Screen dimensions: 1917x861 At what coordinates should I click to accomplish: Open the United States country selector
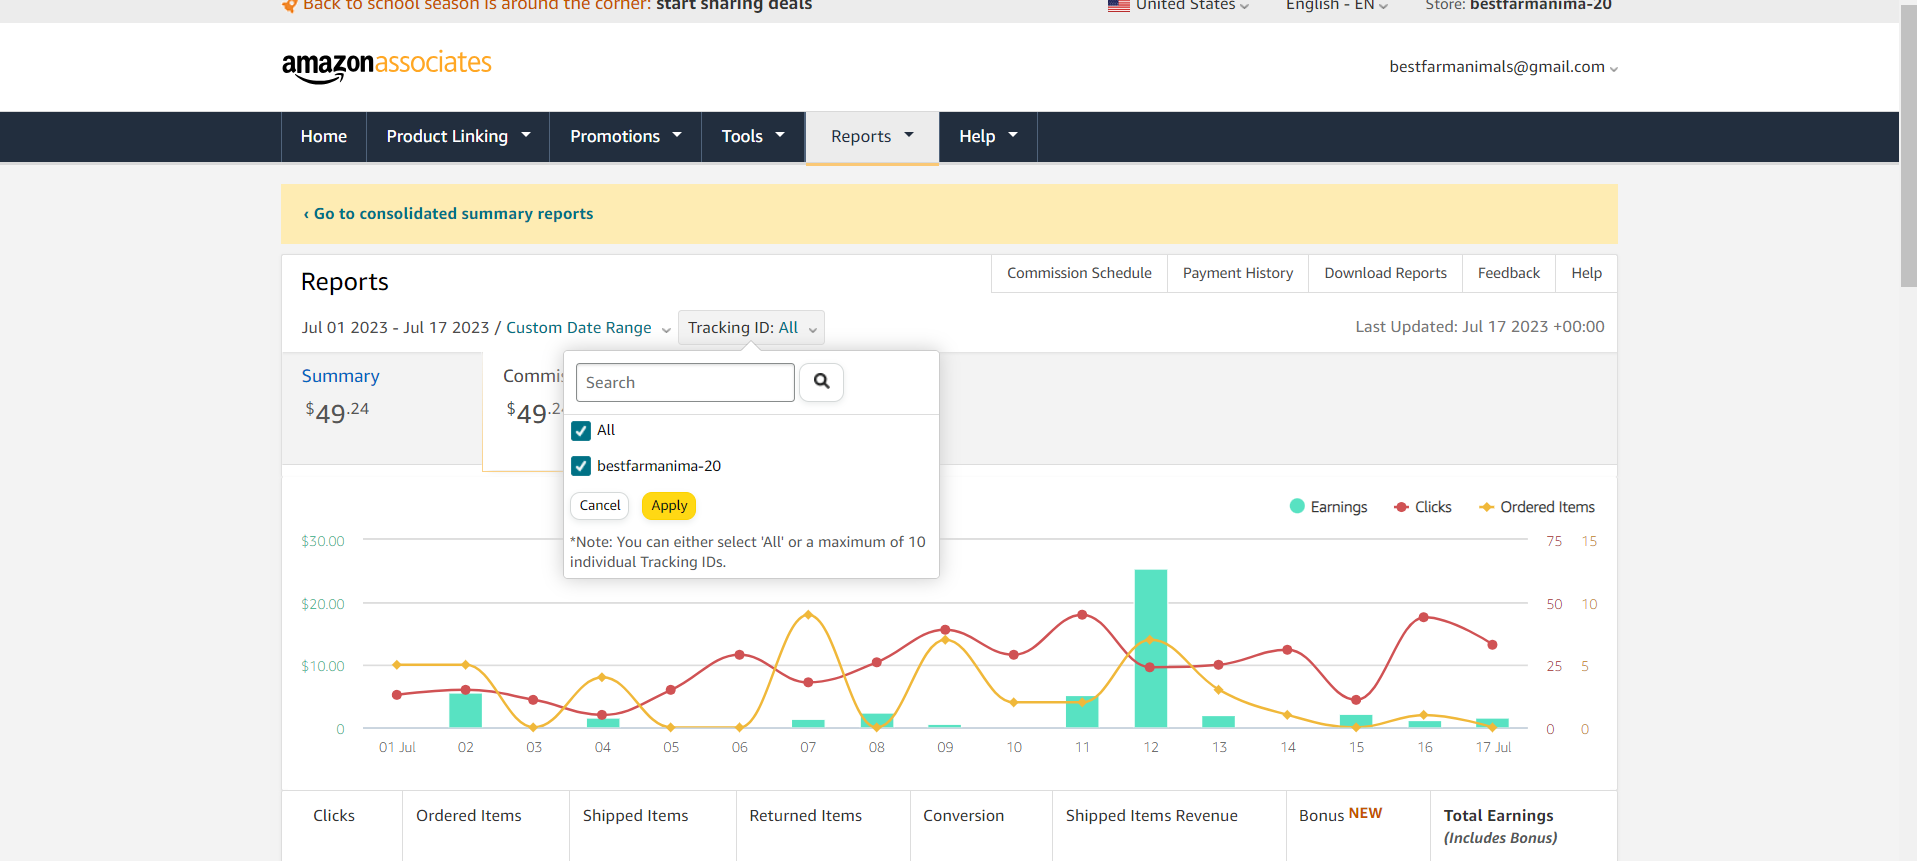pyautogui.click(x=1178, y=5)
